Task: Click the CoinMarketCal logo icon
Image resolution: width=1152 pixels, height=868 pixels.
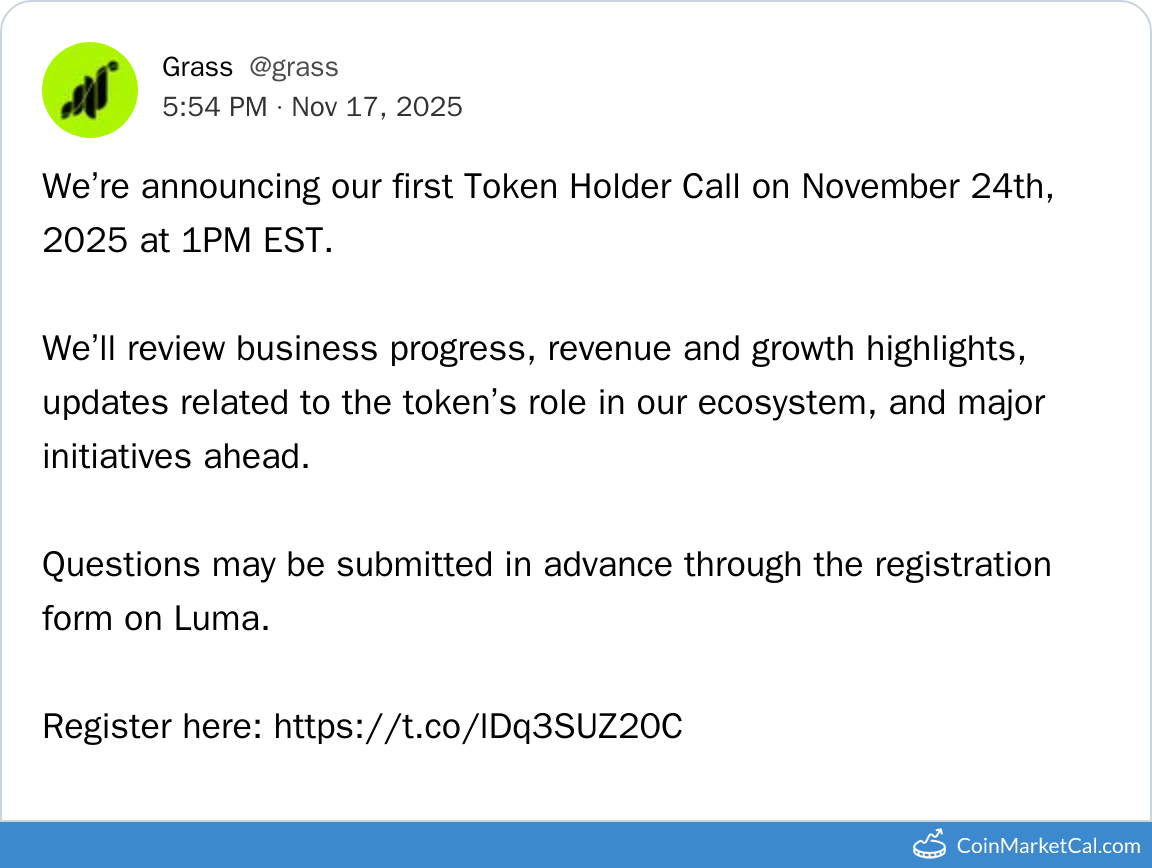Action: click(929, 845)
